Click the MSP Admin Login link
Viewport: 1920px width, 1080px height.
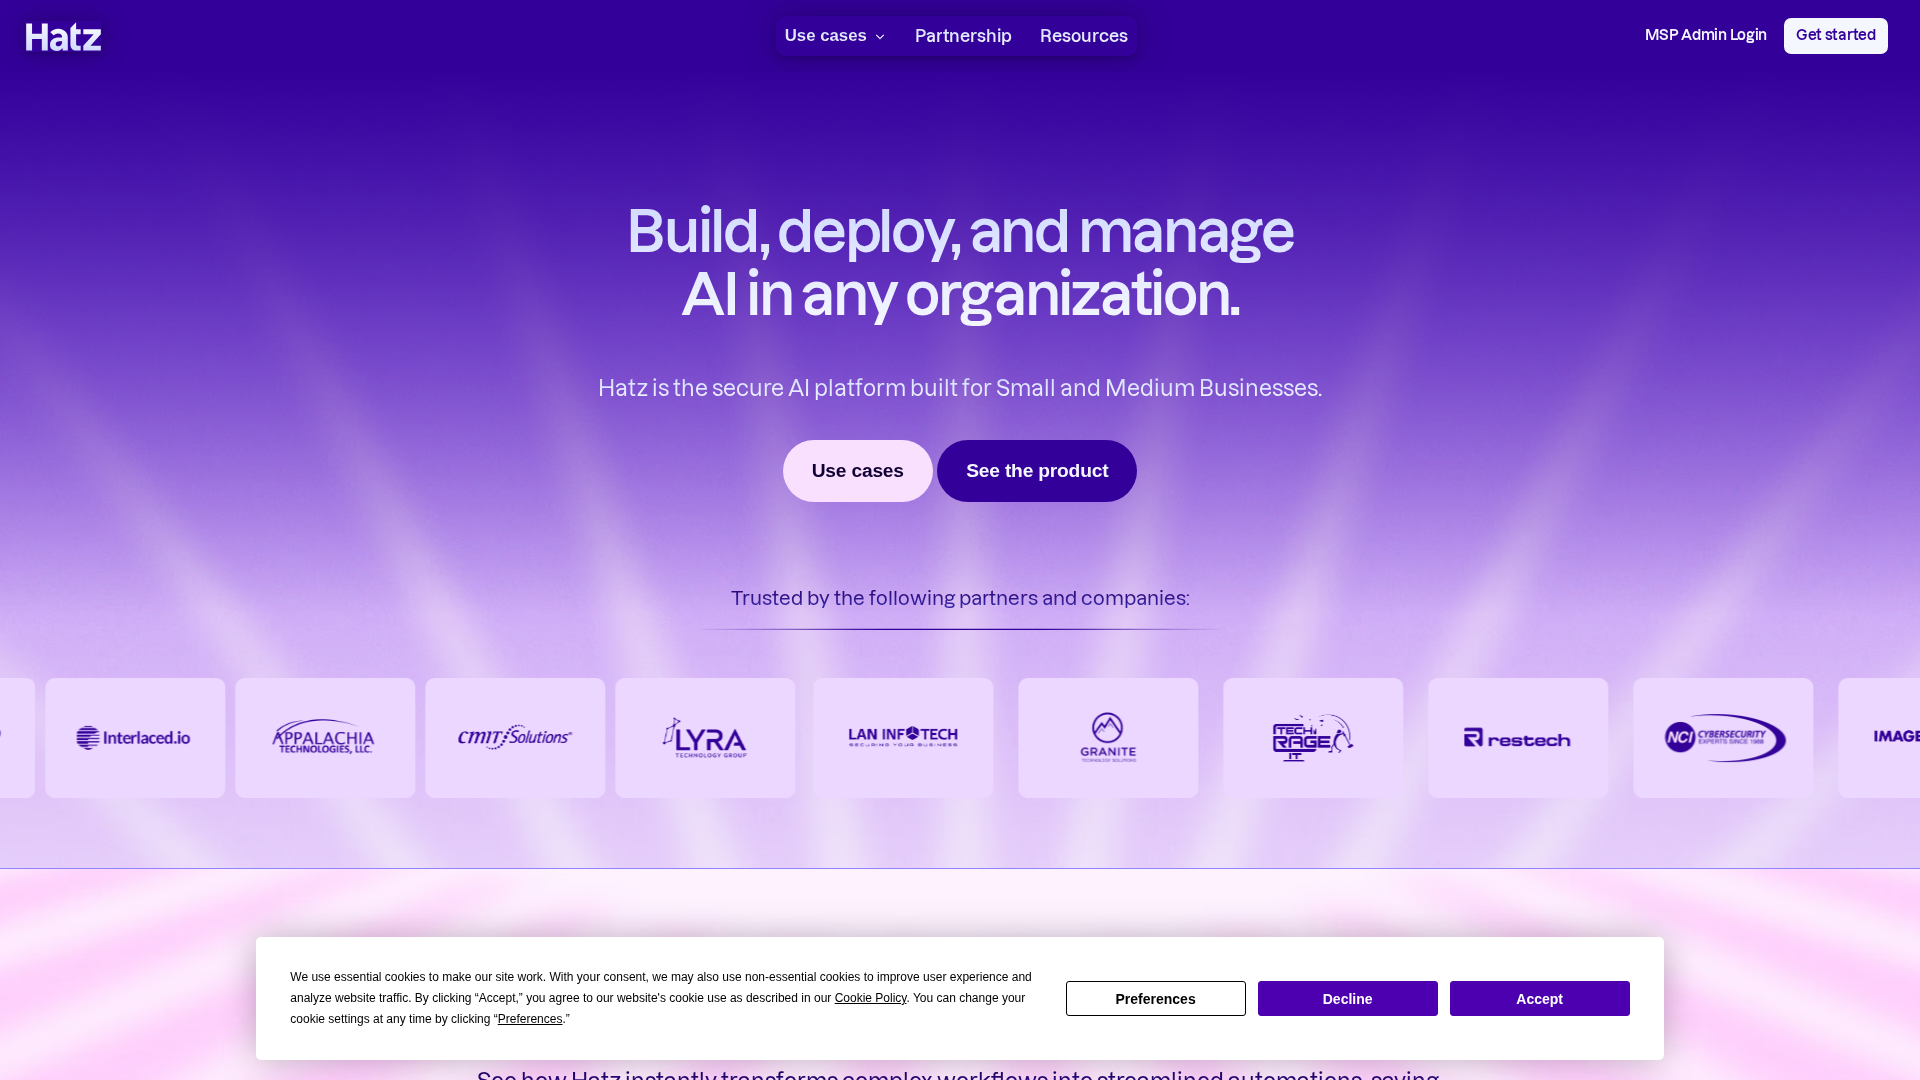click(1705, 35)
